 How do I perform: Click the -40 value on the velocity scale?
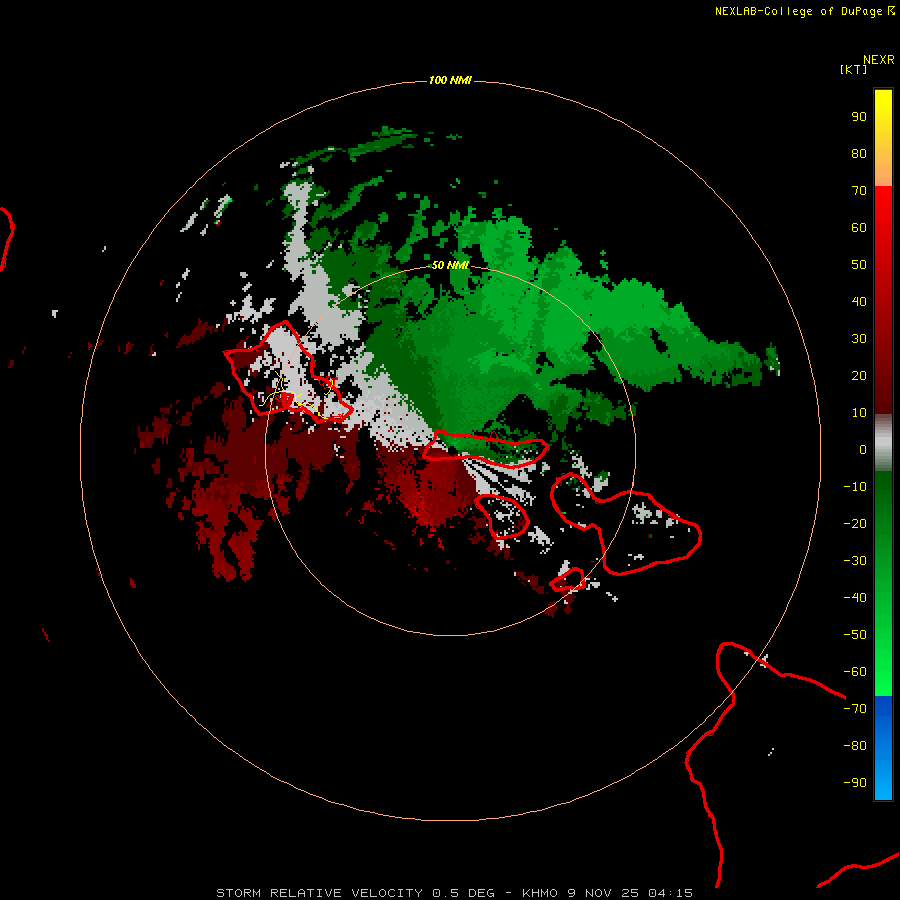(855, 598)
